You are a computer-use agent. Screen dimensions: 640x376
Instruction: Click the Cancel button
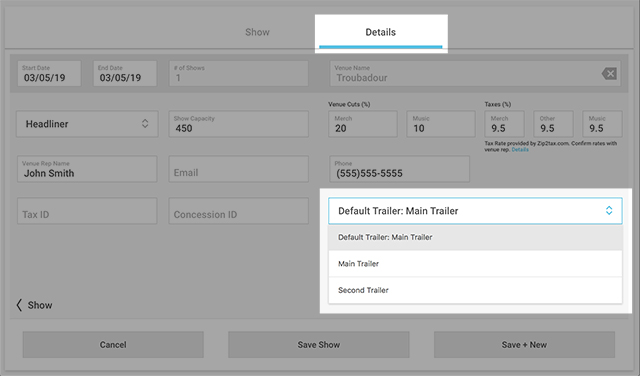pos(113,345)
